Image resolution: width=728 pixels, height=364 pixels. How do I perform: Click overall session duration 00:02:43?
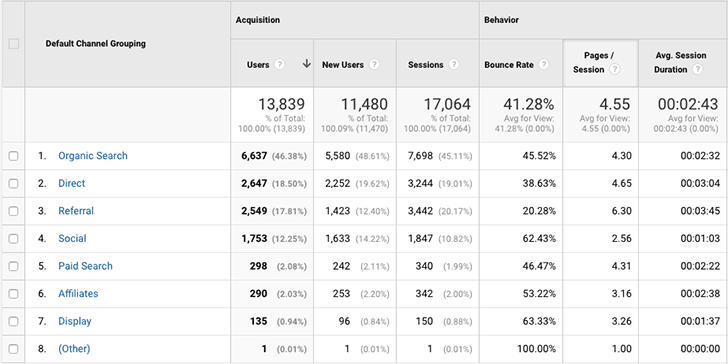point(688,104)
